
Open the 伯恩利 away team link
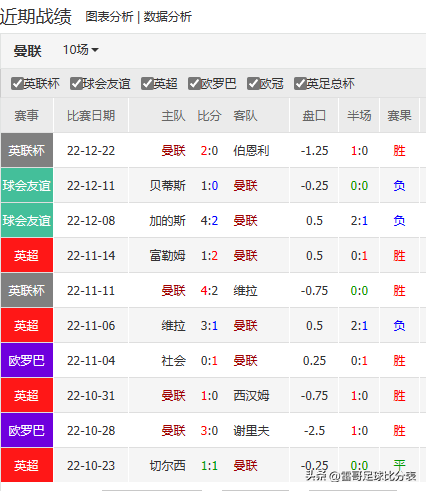coord(251,151)
